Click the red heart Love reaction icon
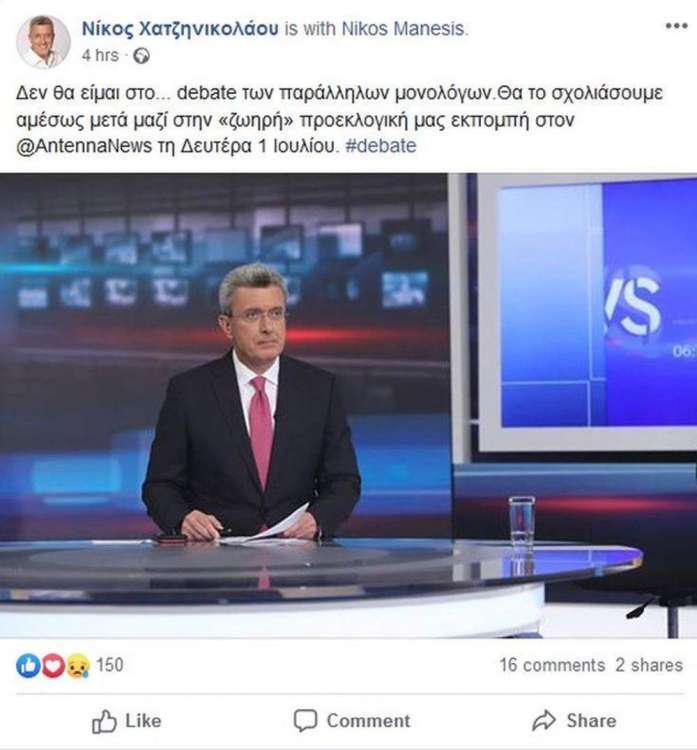Screen dimensions: 697x750 tap(53, 665)
